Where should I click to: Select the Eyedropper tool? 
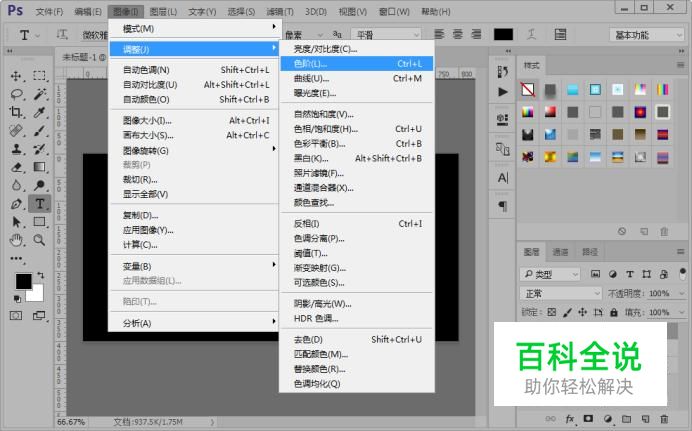pyautogui.click(x=40, y=112)
